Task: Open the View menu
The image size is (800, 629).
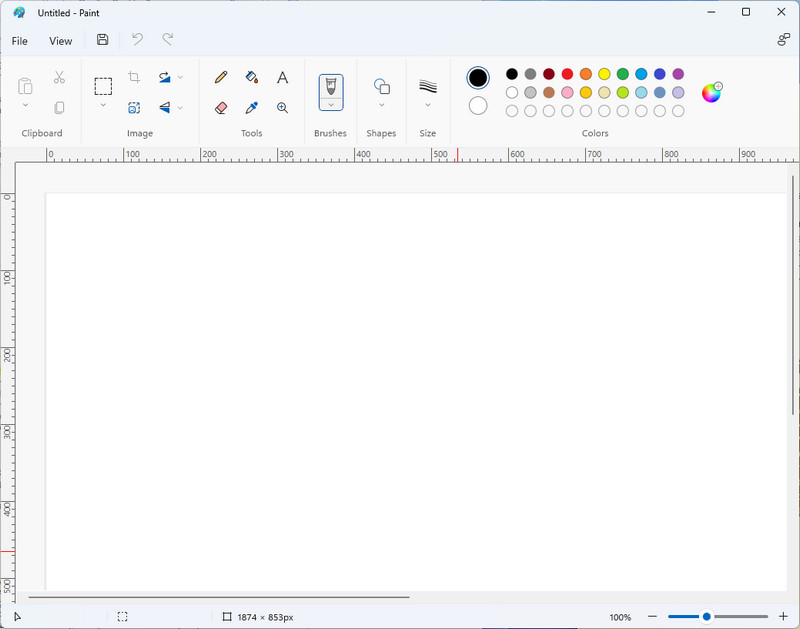Action: click(61, 41)
